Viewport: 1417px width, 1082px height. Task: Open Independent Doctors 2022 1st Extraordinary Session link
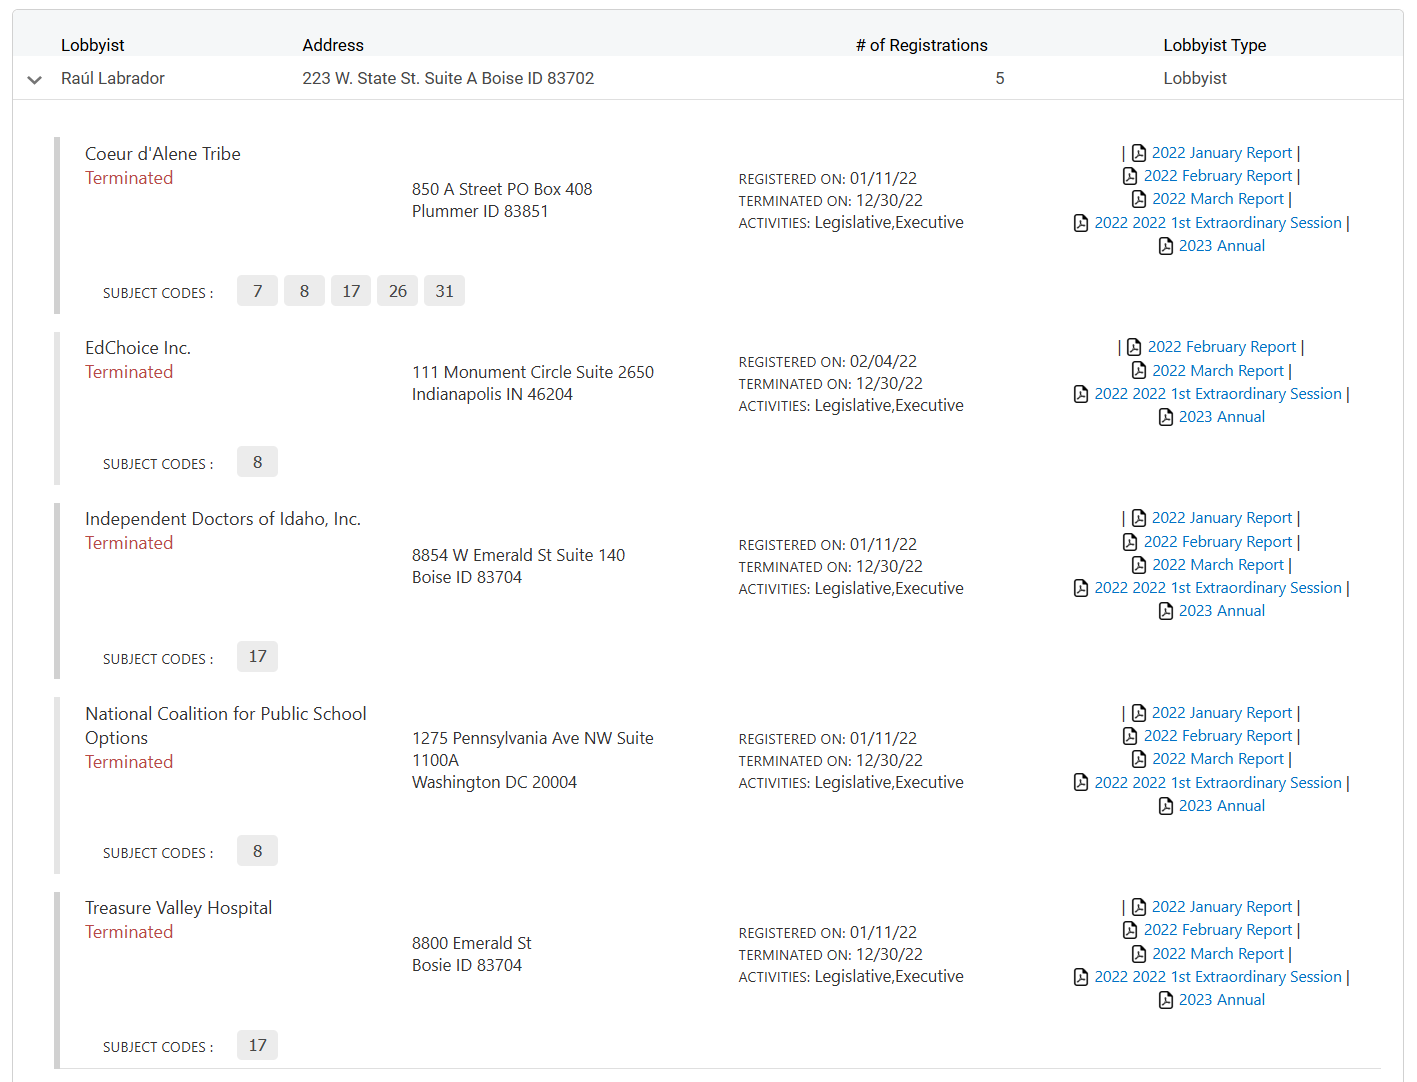coord(1217,588)
